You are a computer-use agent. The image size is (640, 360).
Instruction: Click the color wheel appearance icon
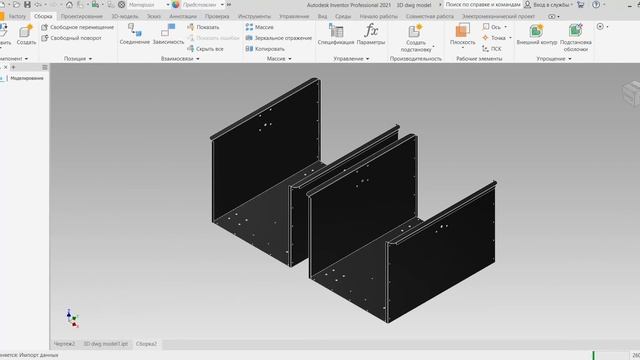click(176, 4)
